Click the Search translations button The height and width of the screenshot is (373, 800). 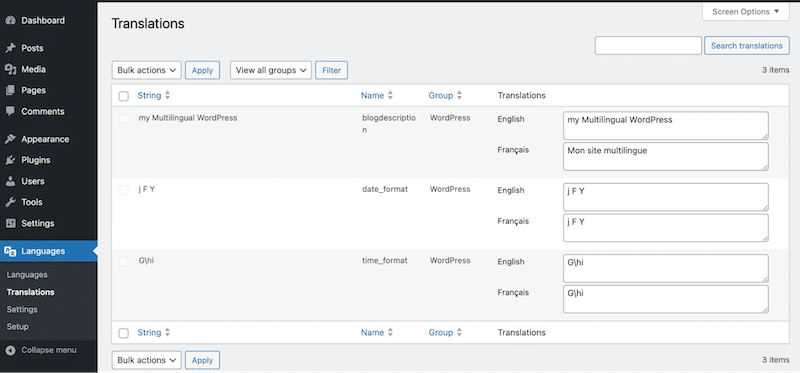[x=746, y=45]
